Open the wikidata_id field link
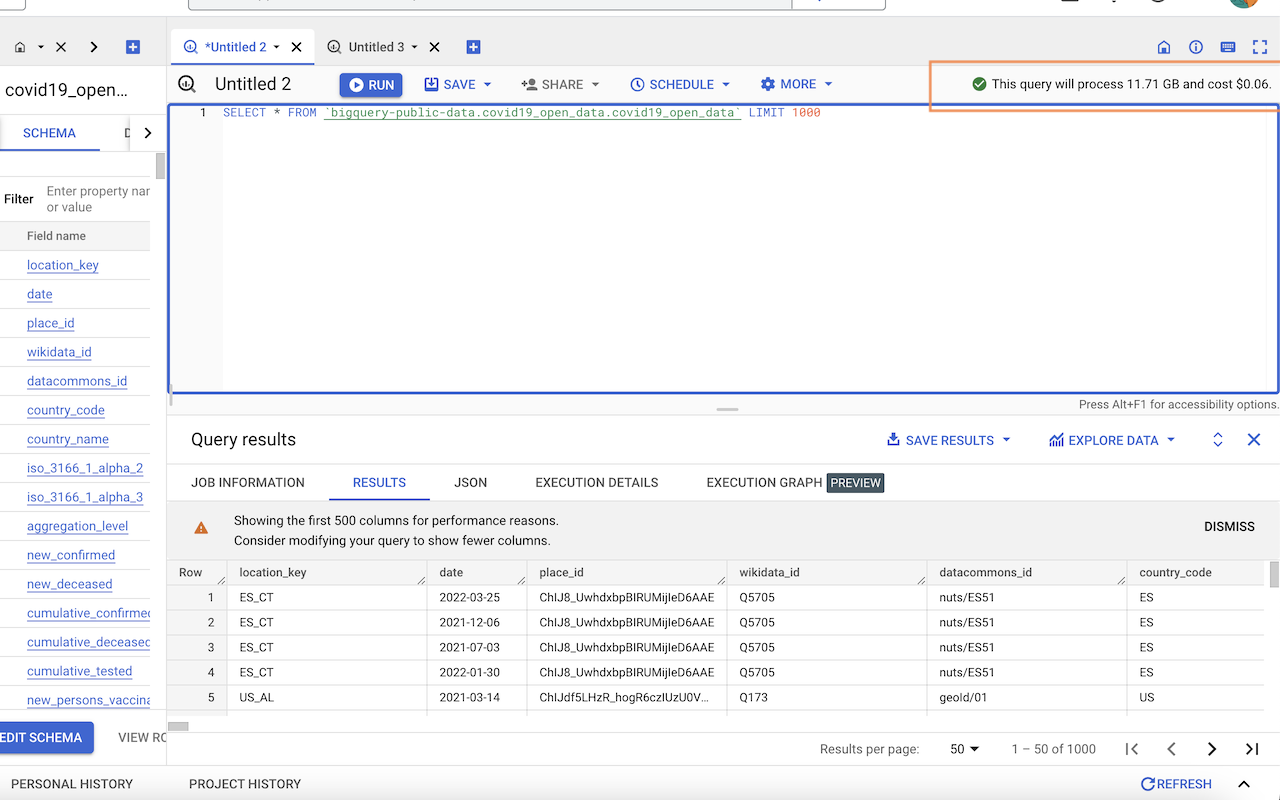Screen dimensions: 1280x800 pyautogui.click(x=59, y=352)
